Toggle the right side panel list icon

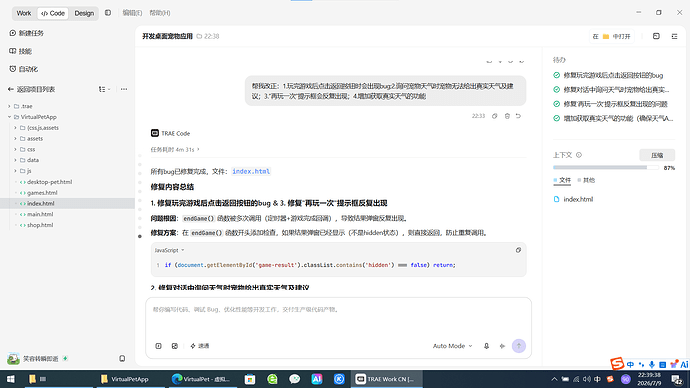[674, 36]
